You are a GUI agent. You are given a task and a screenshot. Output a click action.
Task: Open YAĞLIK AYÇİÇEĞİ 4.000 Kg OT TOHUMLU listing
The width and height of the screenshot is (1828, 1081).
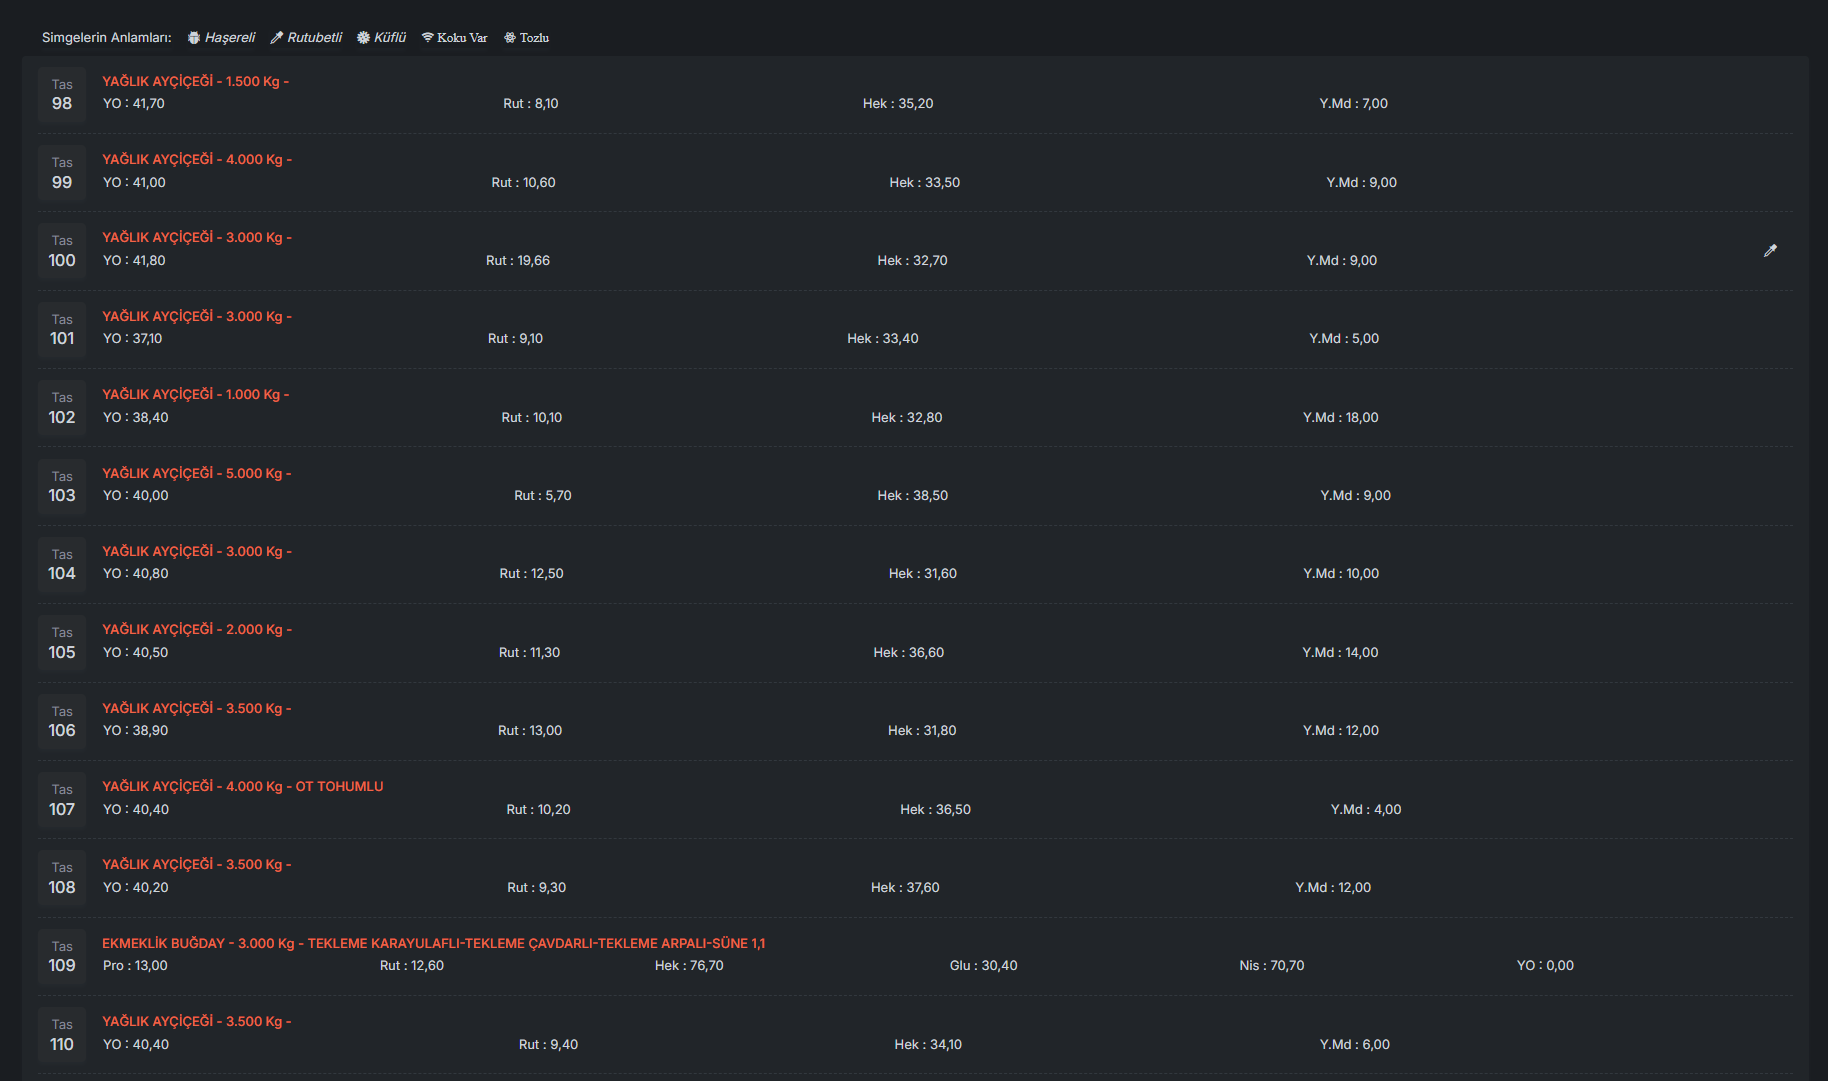pyautogui.click(x=242, y=787)
